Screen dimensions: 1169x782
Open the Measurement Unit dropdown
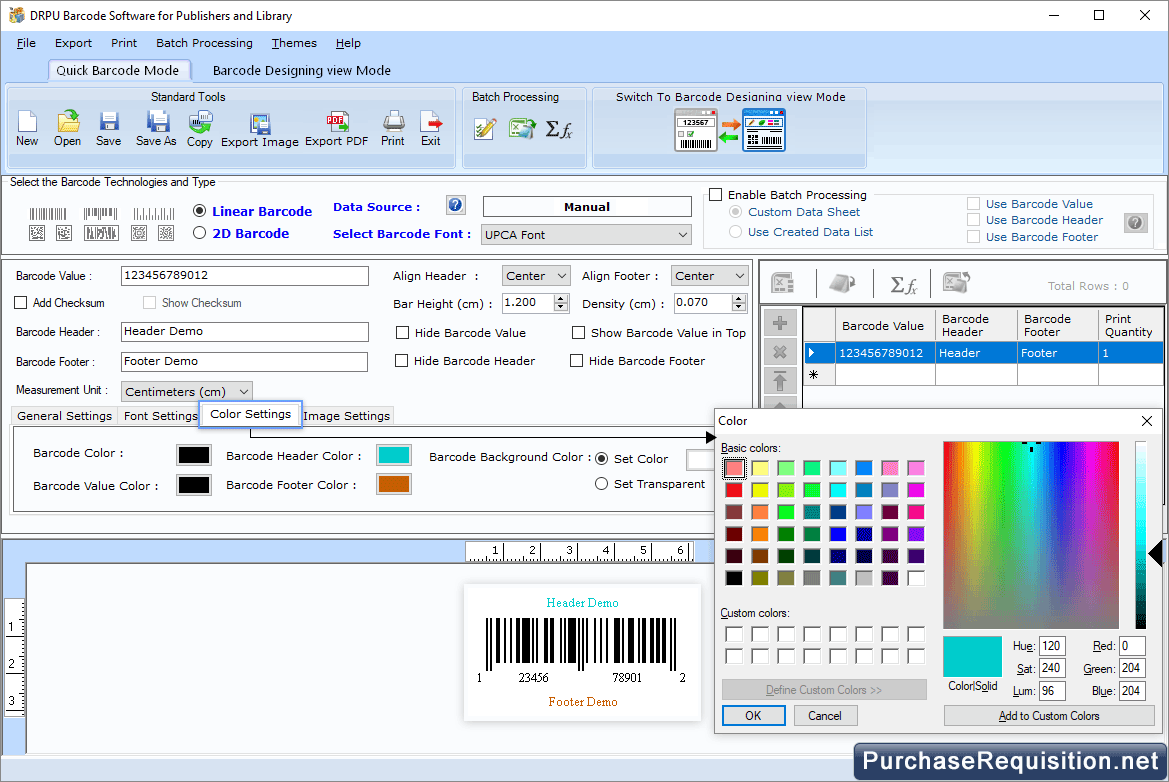coord(186,391)
